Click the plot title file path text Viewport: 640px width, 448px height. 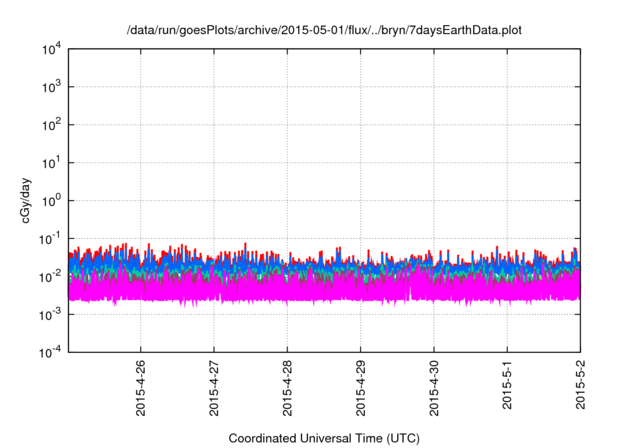tap(324, 31)
